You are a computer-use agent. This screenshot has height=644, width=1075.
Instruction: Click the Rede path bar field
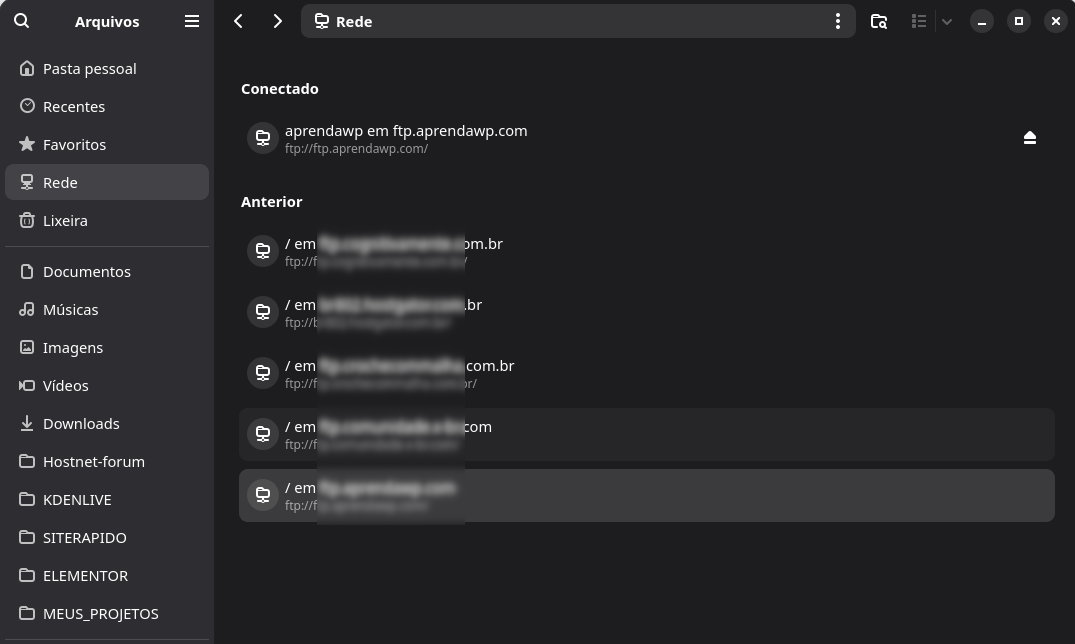570,21
